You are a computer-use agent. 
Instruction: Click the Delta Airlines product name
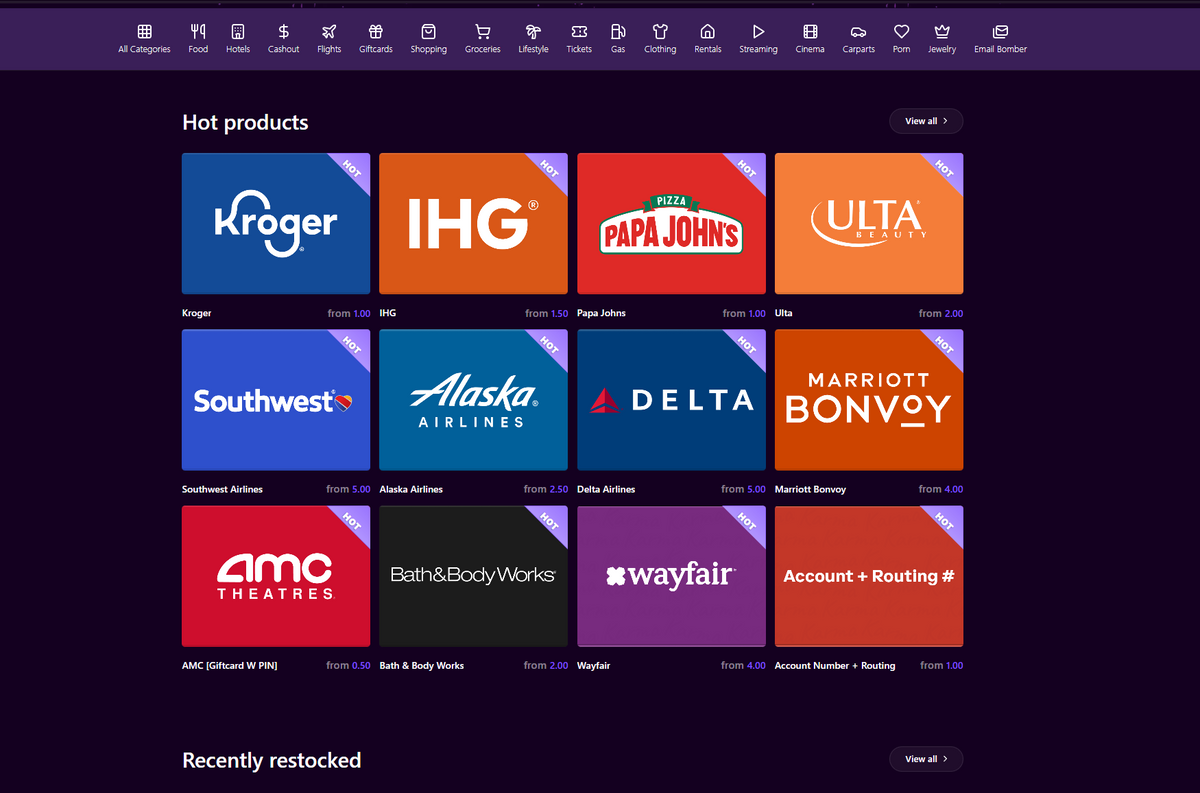coord(606,489)
